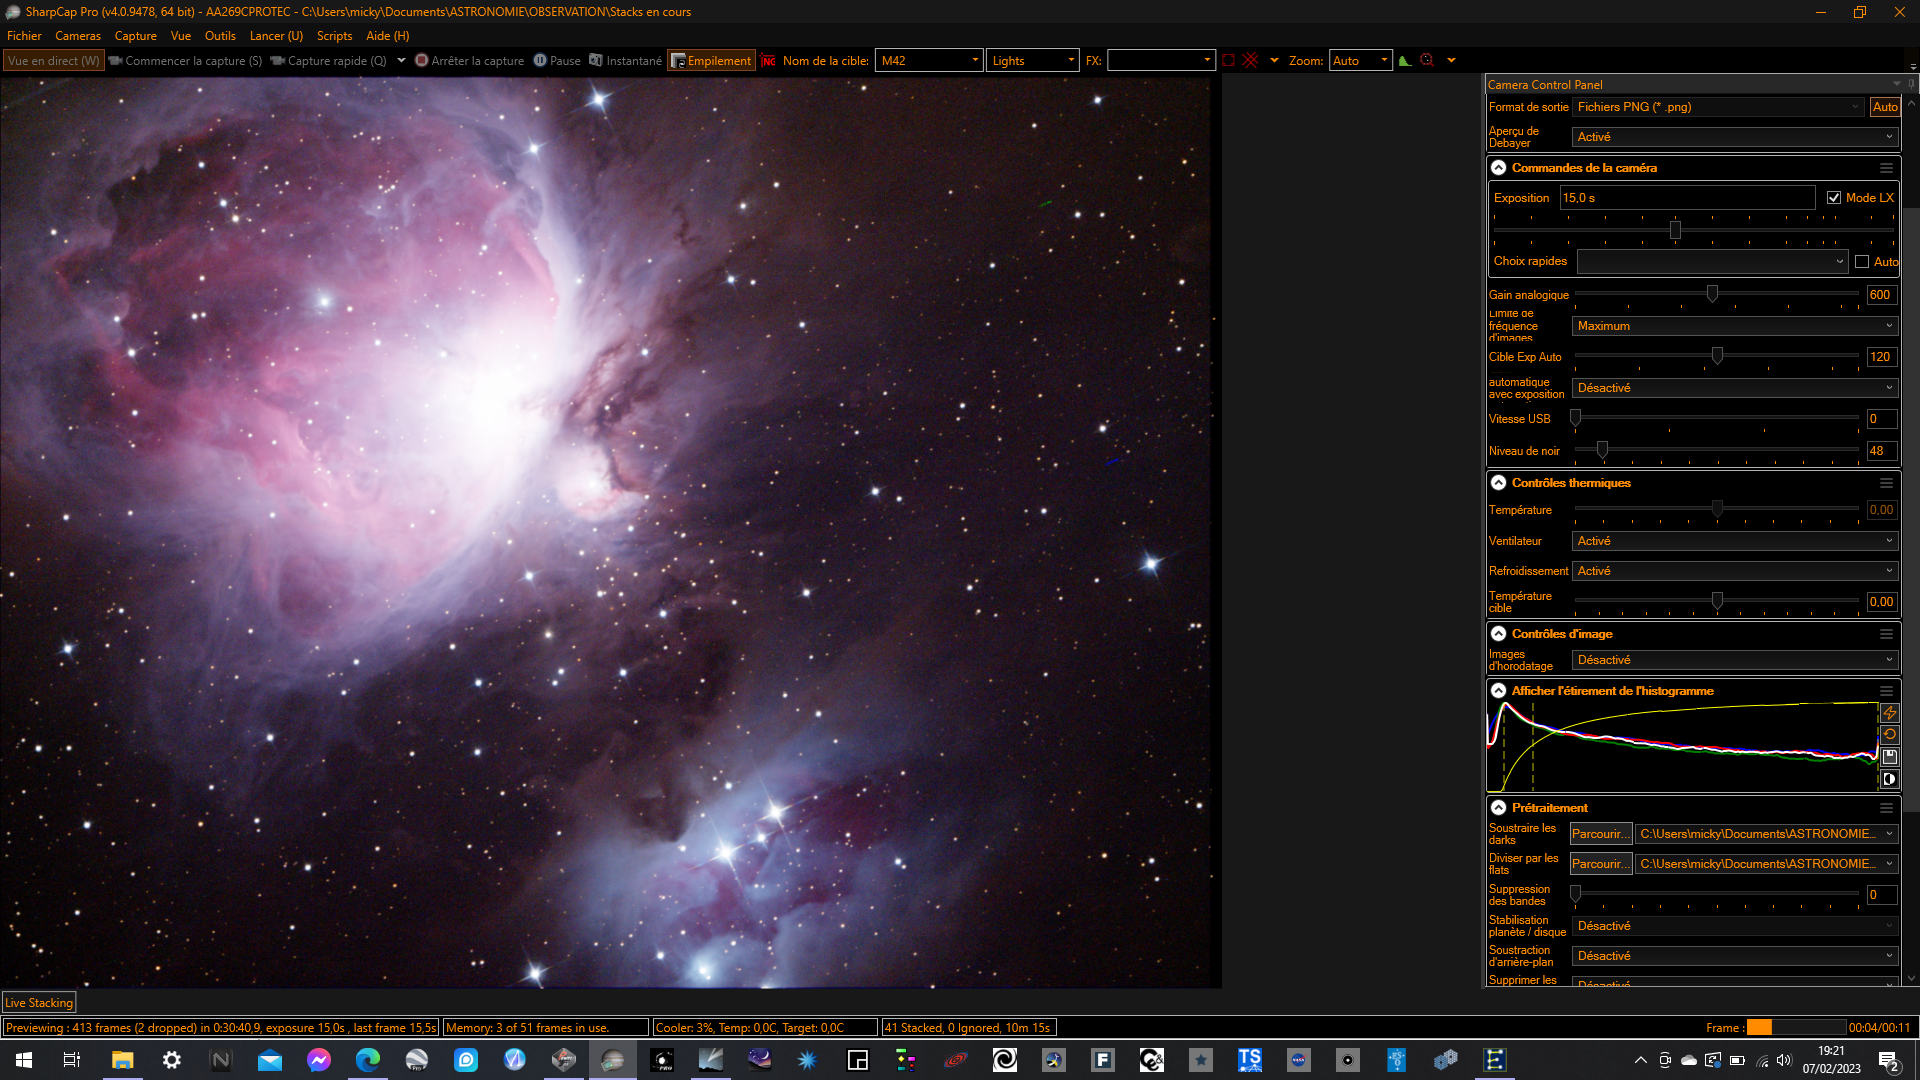Toggle the Mode LX checkbox
The height and width of the screenshot is (1080, 1920).
[x=1833, y=198]
